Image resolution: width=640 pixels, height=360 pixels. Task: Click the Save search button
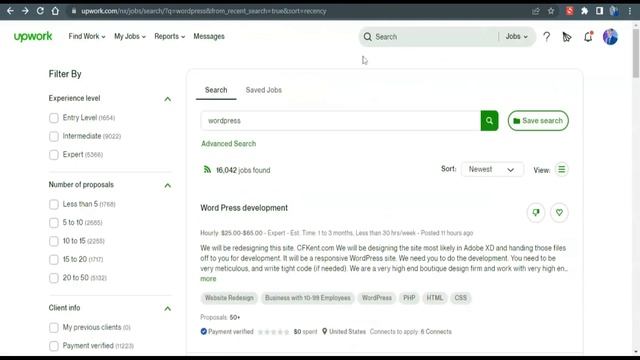tap(538, 121)
